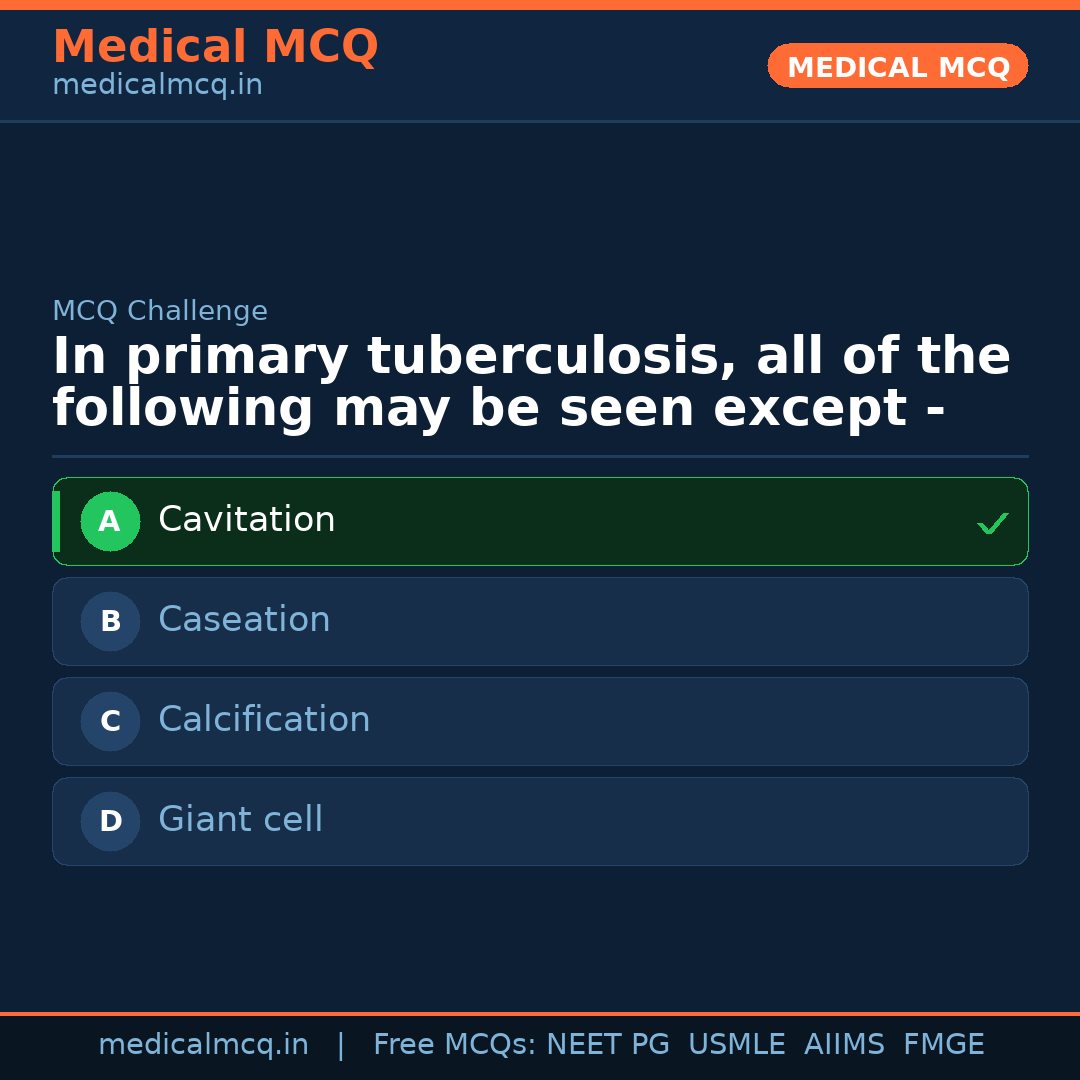Viewport: 1080px width, 1080px height.
Task: Click the green checkmark on Cavitation row
Action: pos(992,523)
